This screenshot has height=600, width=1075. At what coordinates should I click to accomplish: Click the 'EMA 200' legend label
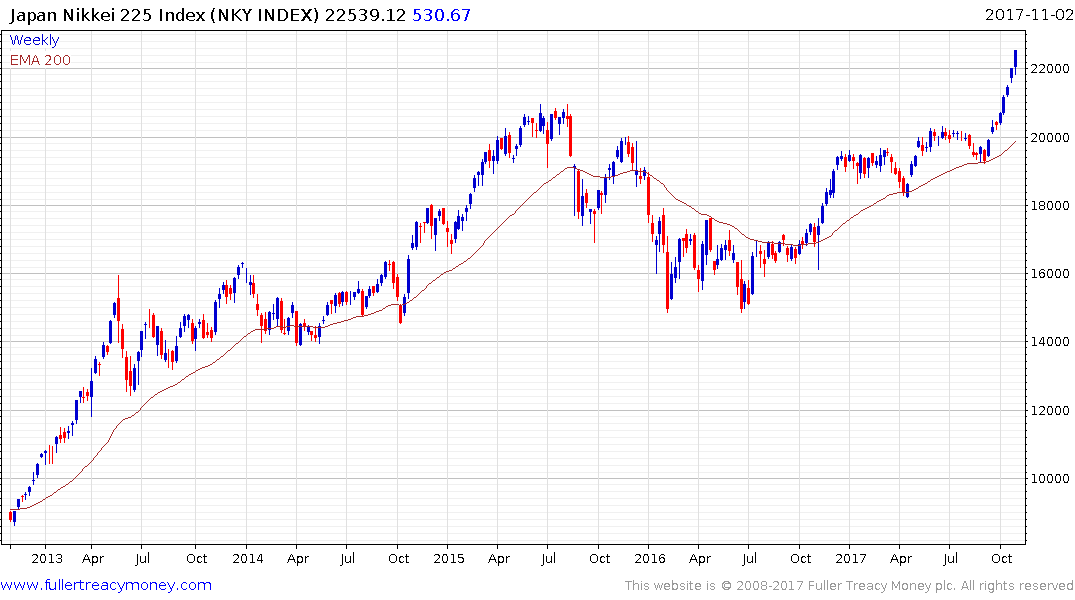40,60
